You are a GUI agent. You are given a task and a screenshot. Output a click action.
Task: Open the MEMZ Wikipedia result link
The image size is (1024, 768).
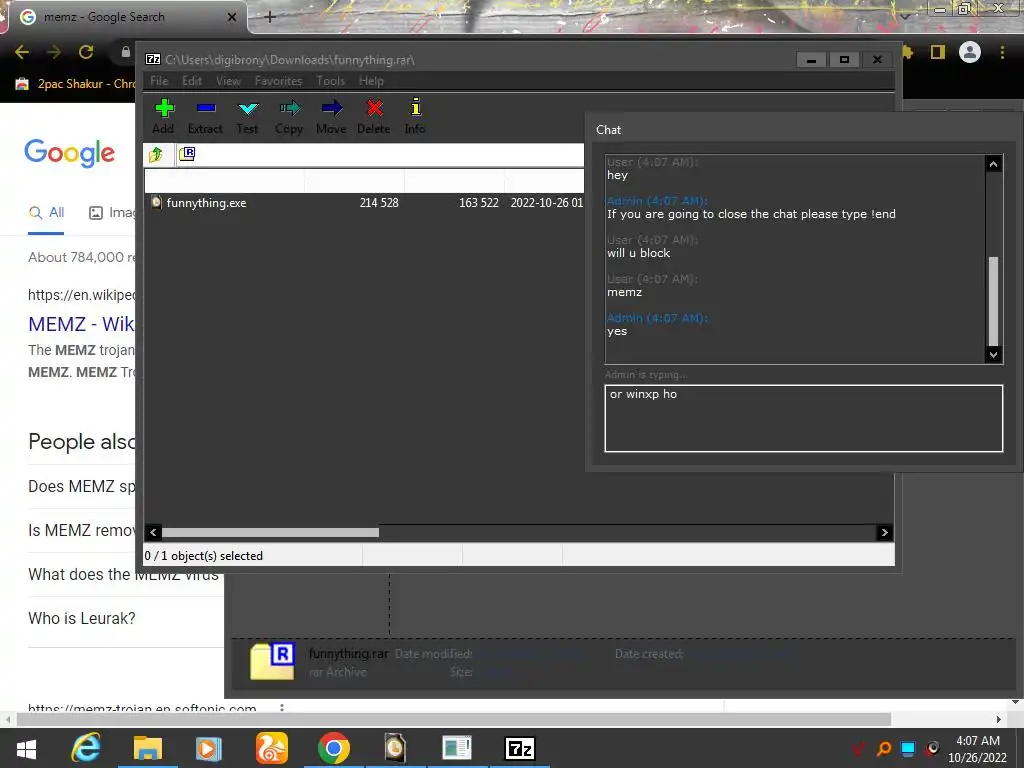(x=81, y=324)
